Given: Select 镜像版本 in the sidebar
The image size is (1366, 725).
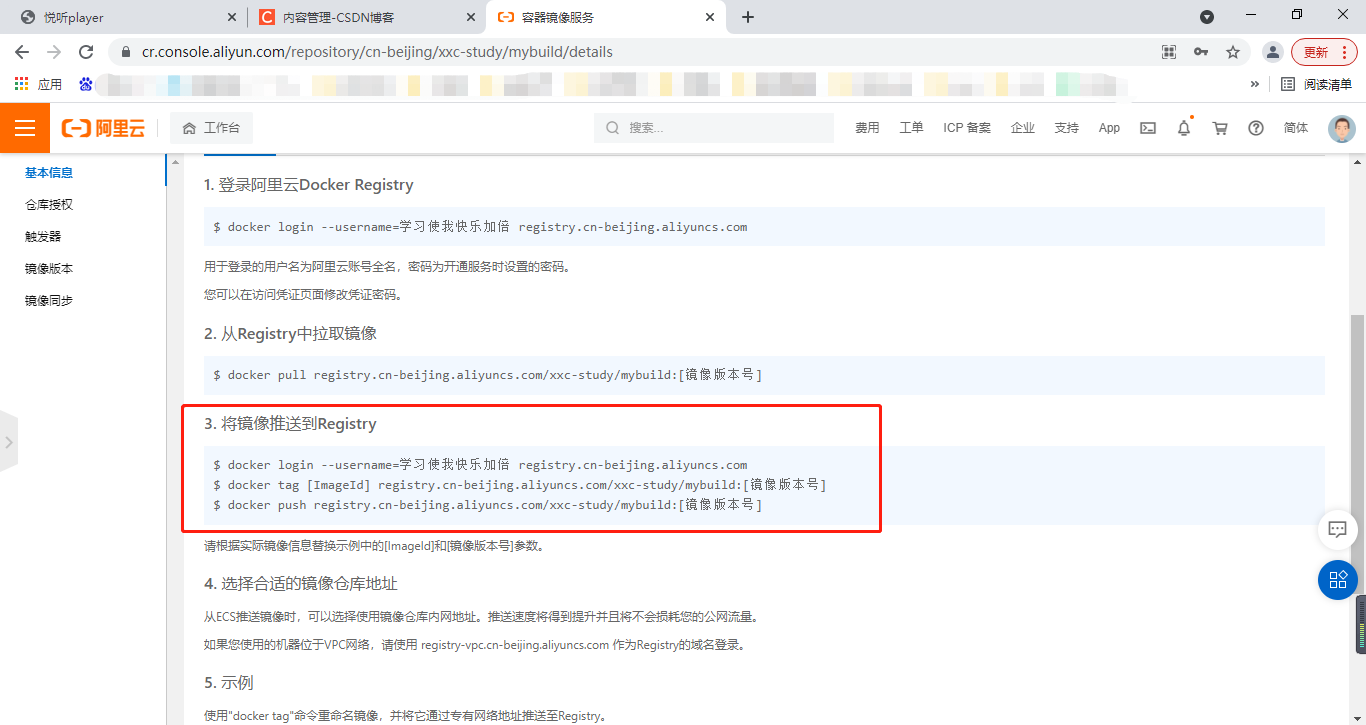Looking at the screenshot, I should coord(49,269).
